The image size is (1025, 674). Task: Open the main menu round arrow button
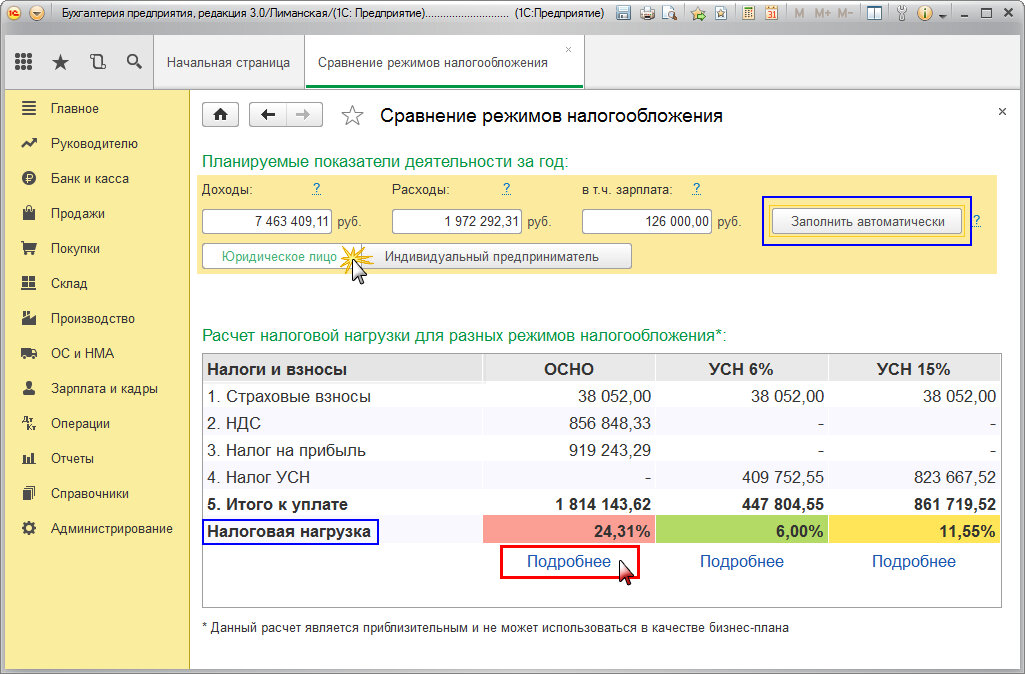37,12
